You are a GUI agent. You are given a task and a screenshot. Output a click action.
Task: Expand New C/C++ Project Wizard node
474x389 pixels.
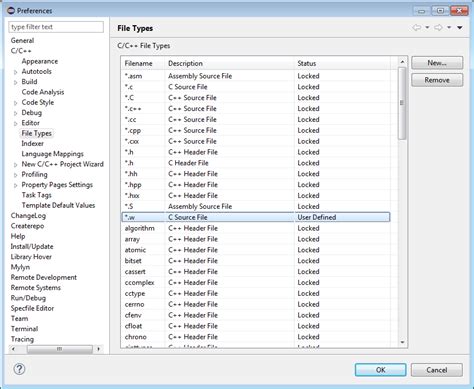point(15,165)
